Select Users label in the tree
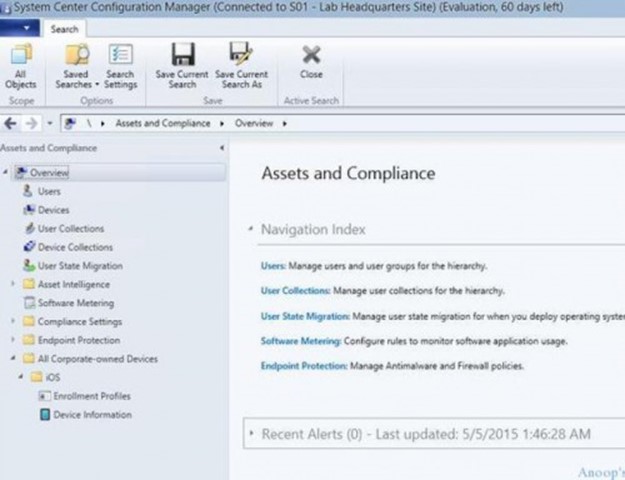The image size is (625, 480). pos(49,191)
